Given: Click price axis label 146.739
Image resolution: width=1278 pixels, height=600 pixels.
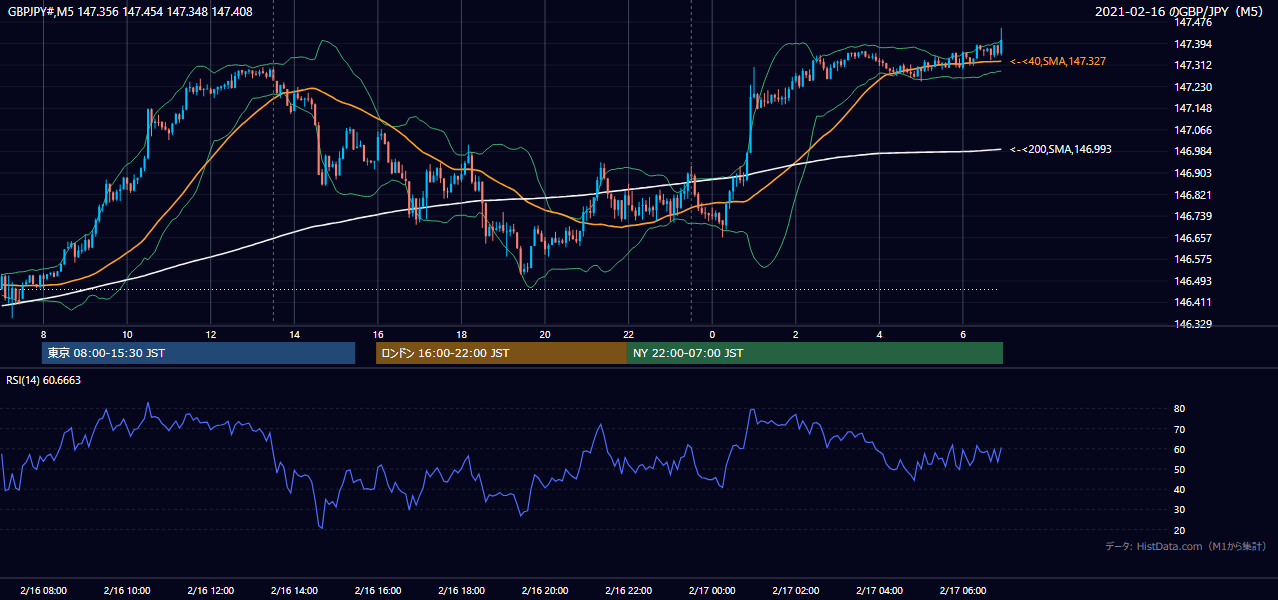Looking at the screenshot, I should [1193, 216].
